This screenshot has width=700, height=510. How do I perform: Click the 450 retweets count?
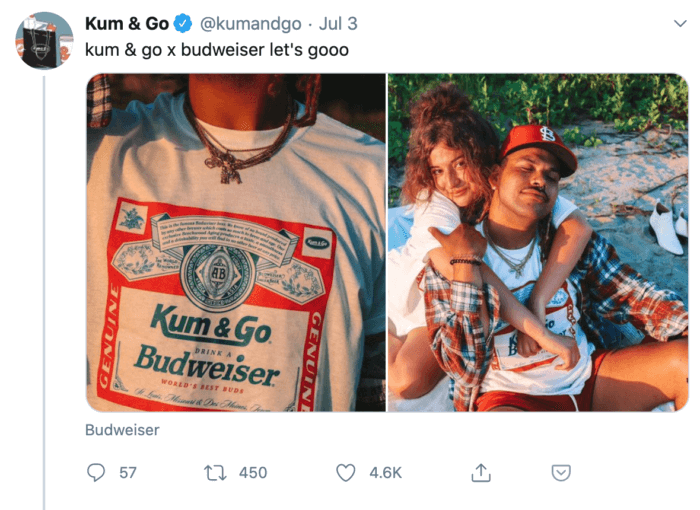(253, 472)
